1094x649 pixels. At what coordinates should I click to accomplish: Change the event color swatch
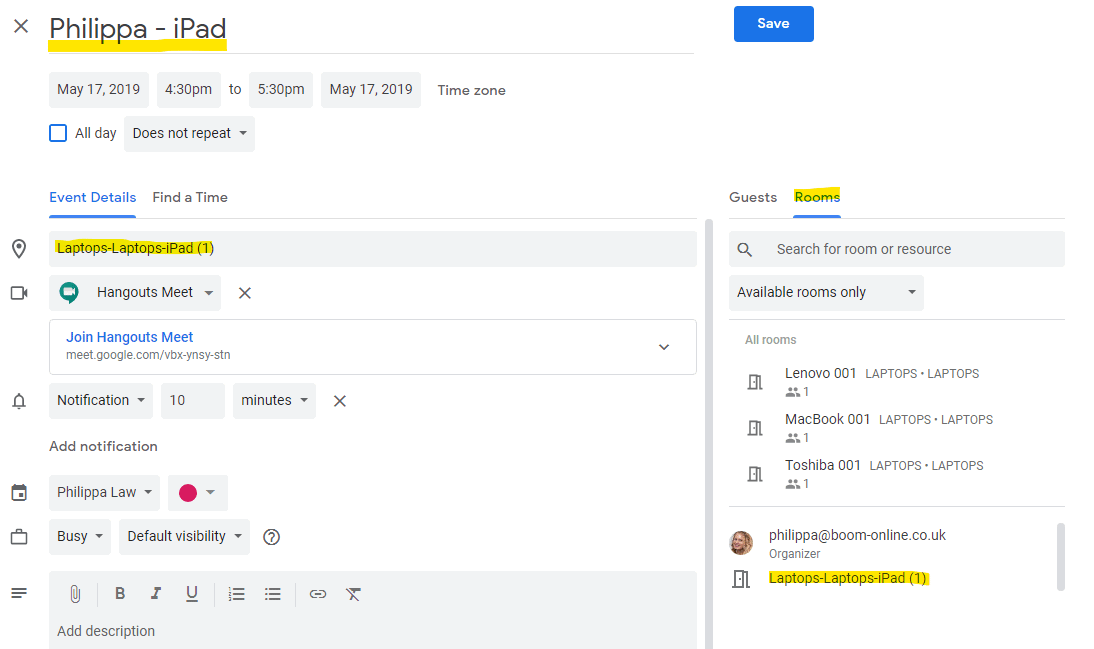click(x=197, y=492)
